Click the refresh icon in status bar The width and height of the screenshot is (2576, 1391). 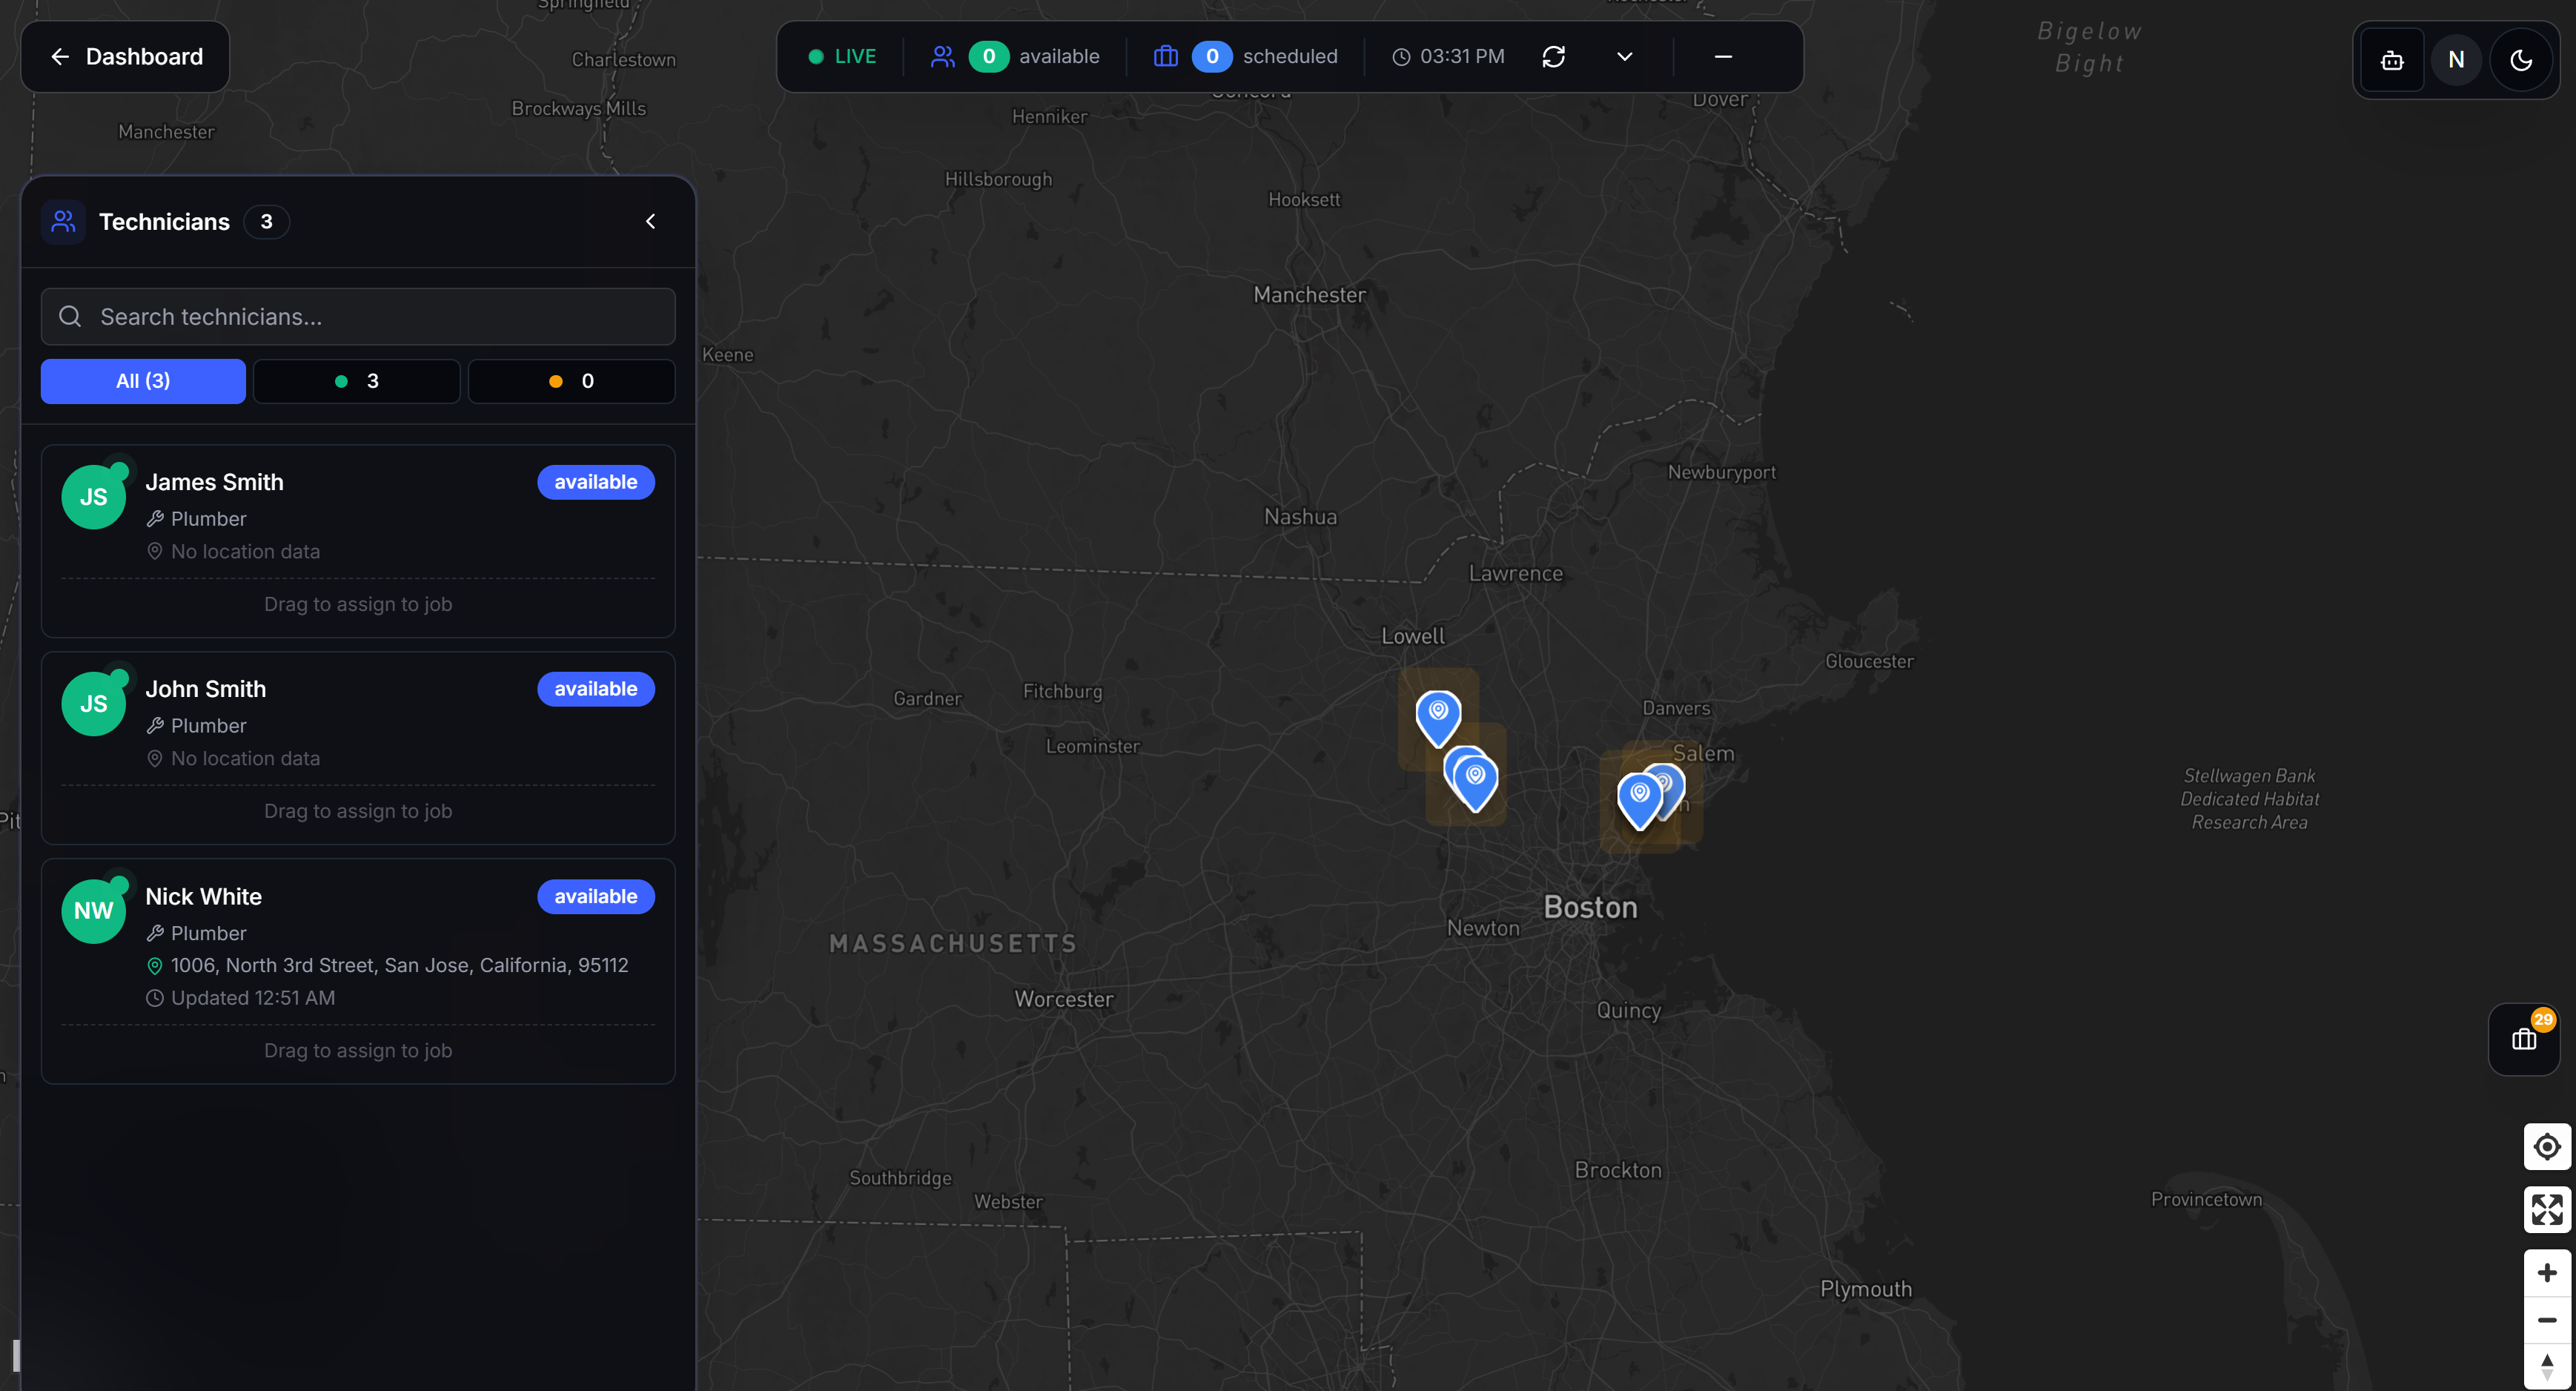coord(1553,57)
